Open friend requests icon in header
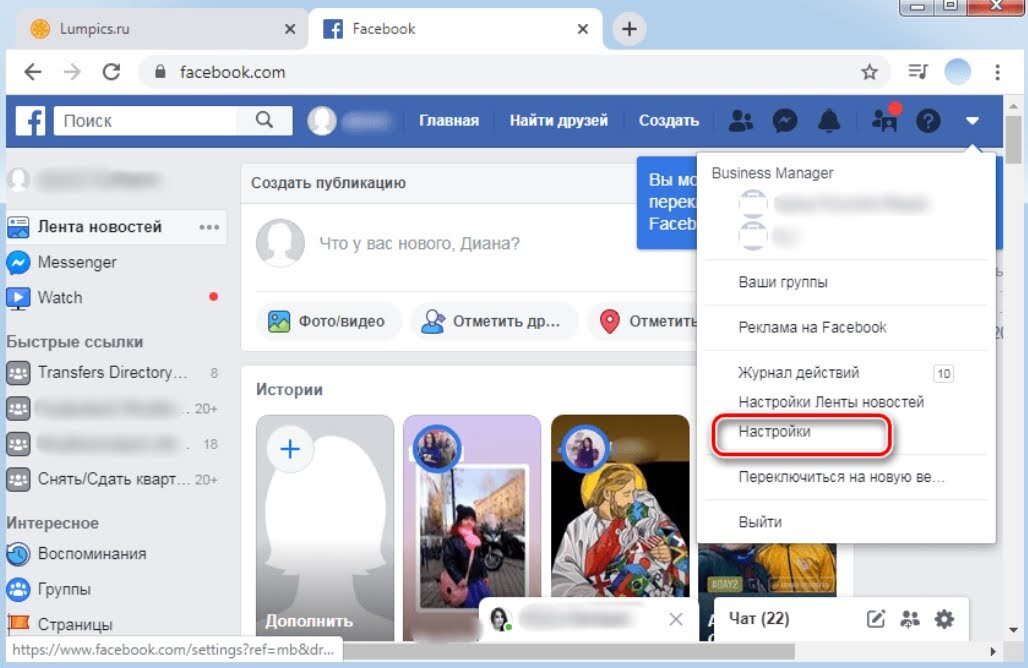The height and width of the screenshot is (668, 1028). point(741,121)
